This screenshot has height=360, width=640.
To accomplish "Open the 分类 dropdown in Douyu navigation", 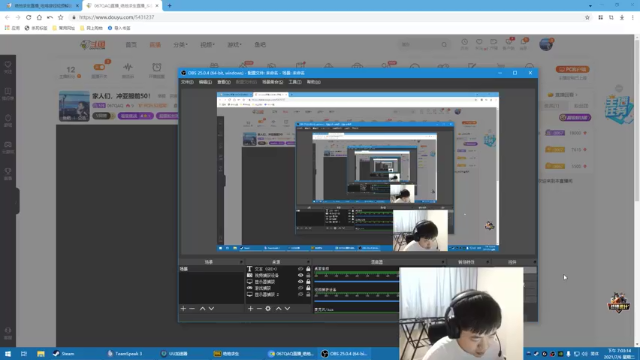I will coord(180,44).
